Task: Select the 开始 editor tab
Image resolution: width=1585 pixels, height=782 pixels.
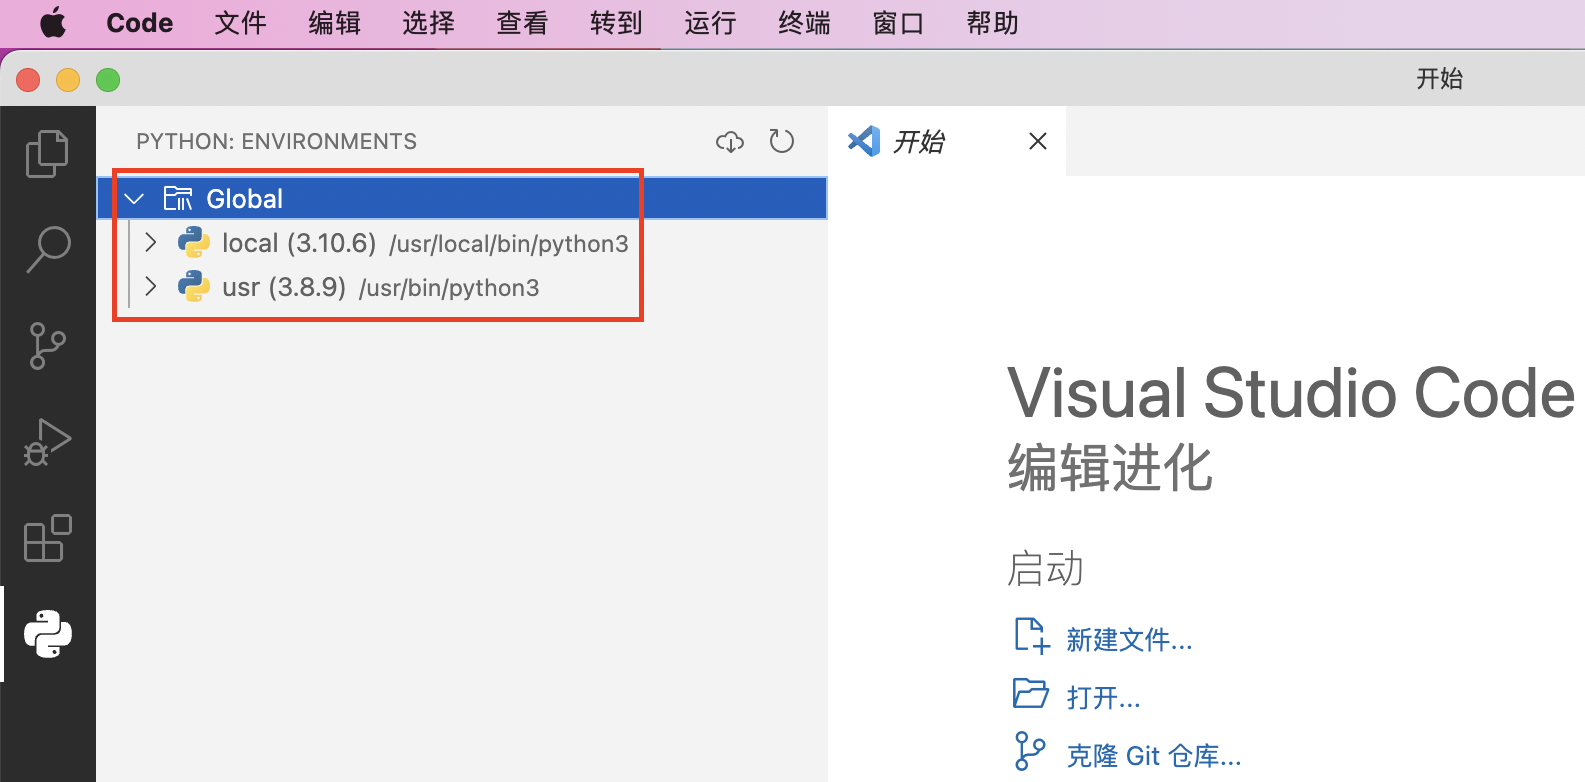Action: (x=947, y=141)
